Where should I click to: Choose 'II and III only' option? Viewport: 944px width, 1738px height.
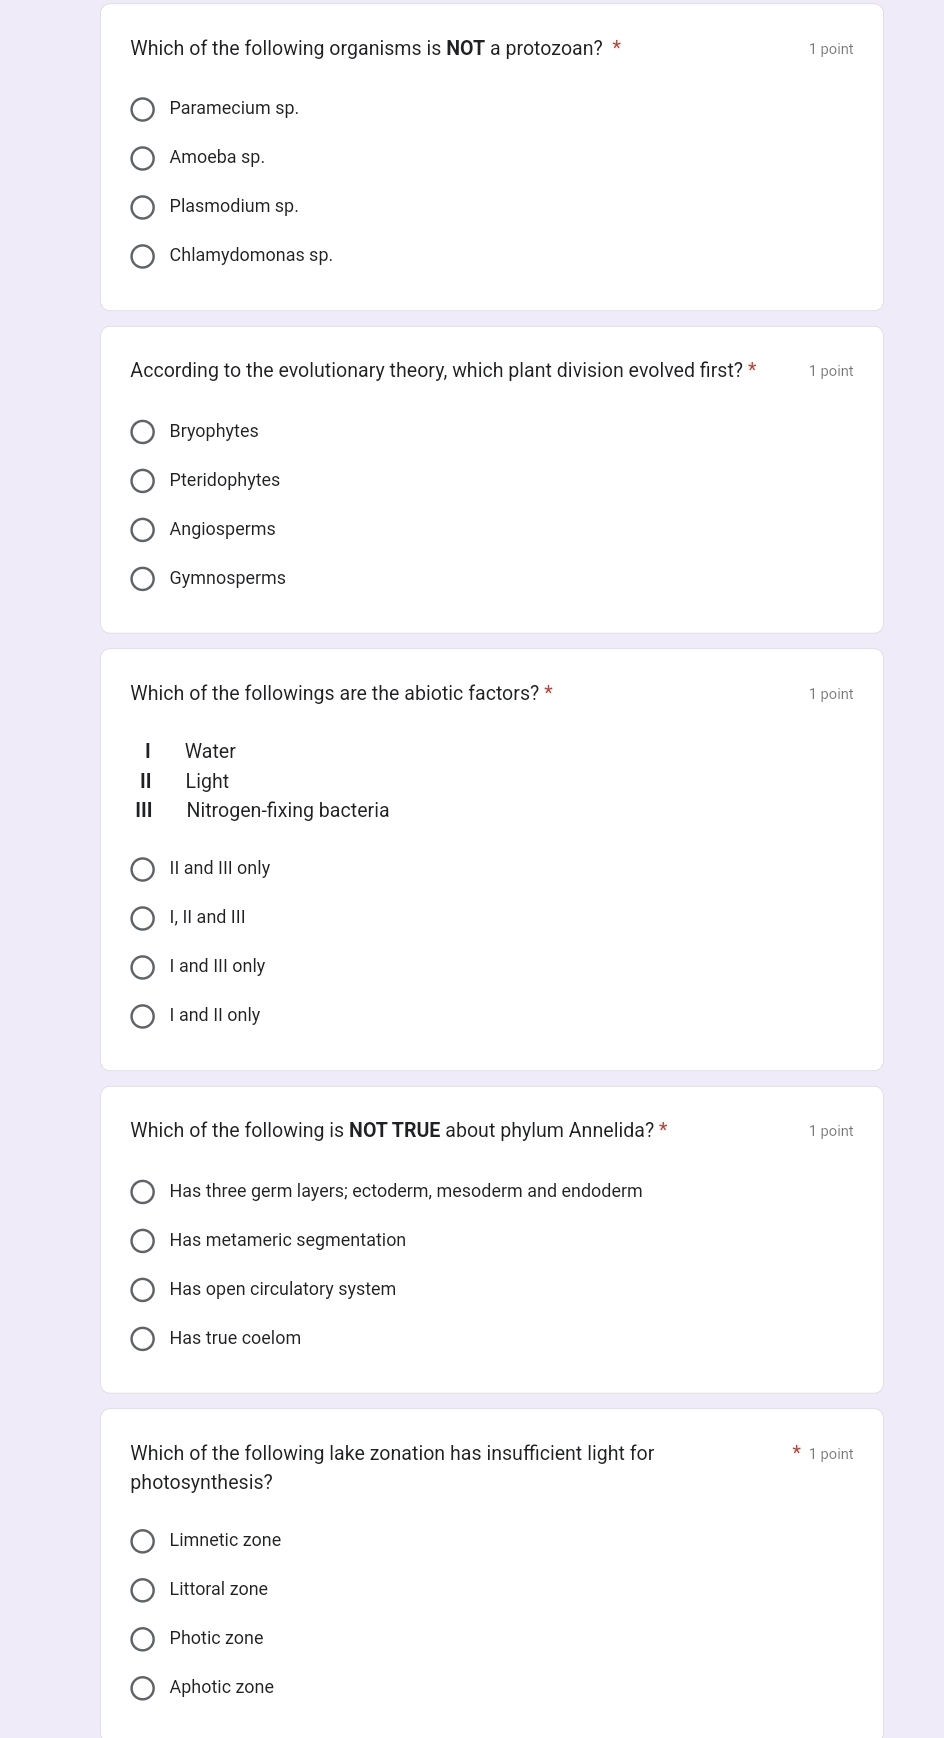click(143, 869)
